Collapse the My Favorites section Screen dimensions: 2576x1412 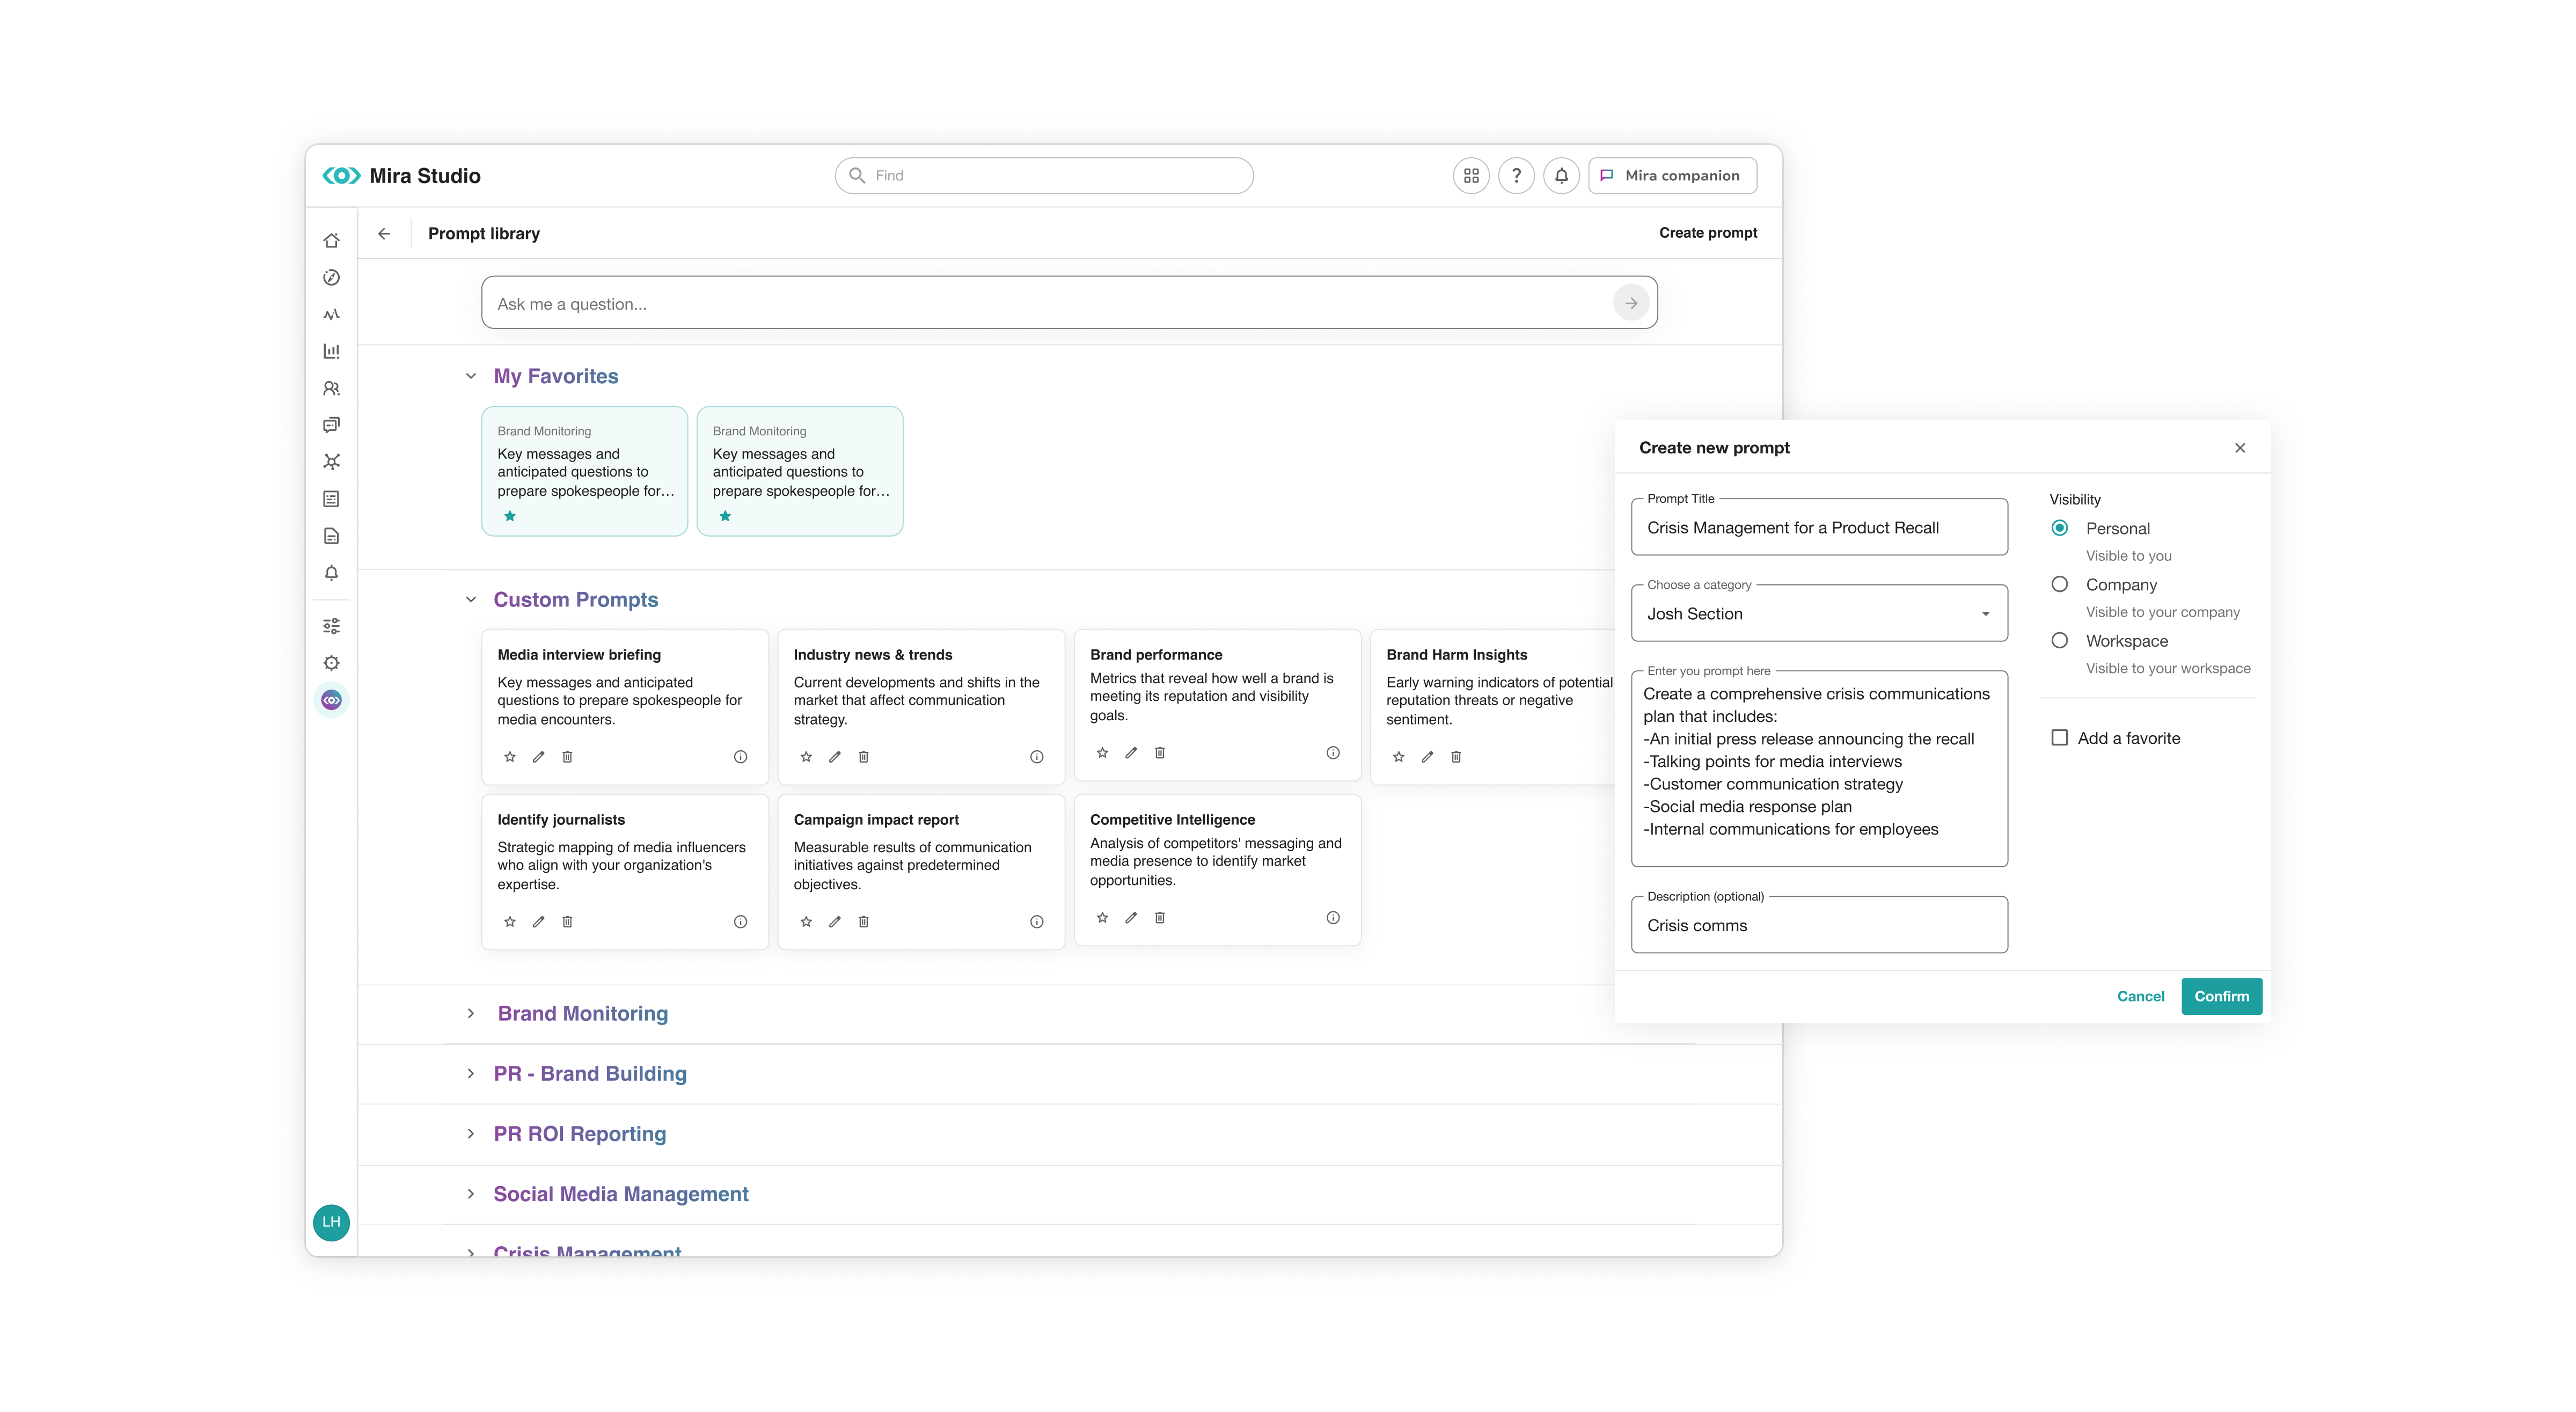[470, 376]
